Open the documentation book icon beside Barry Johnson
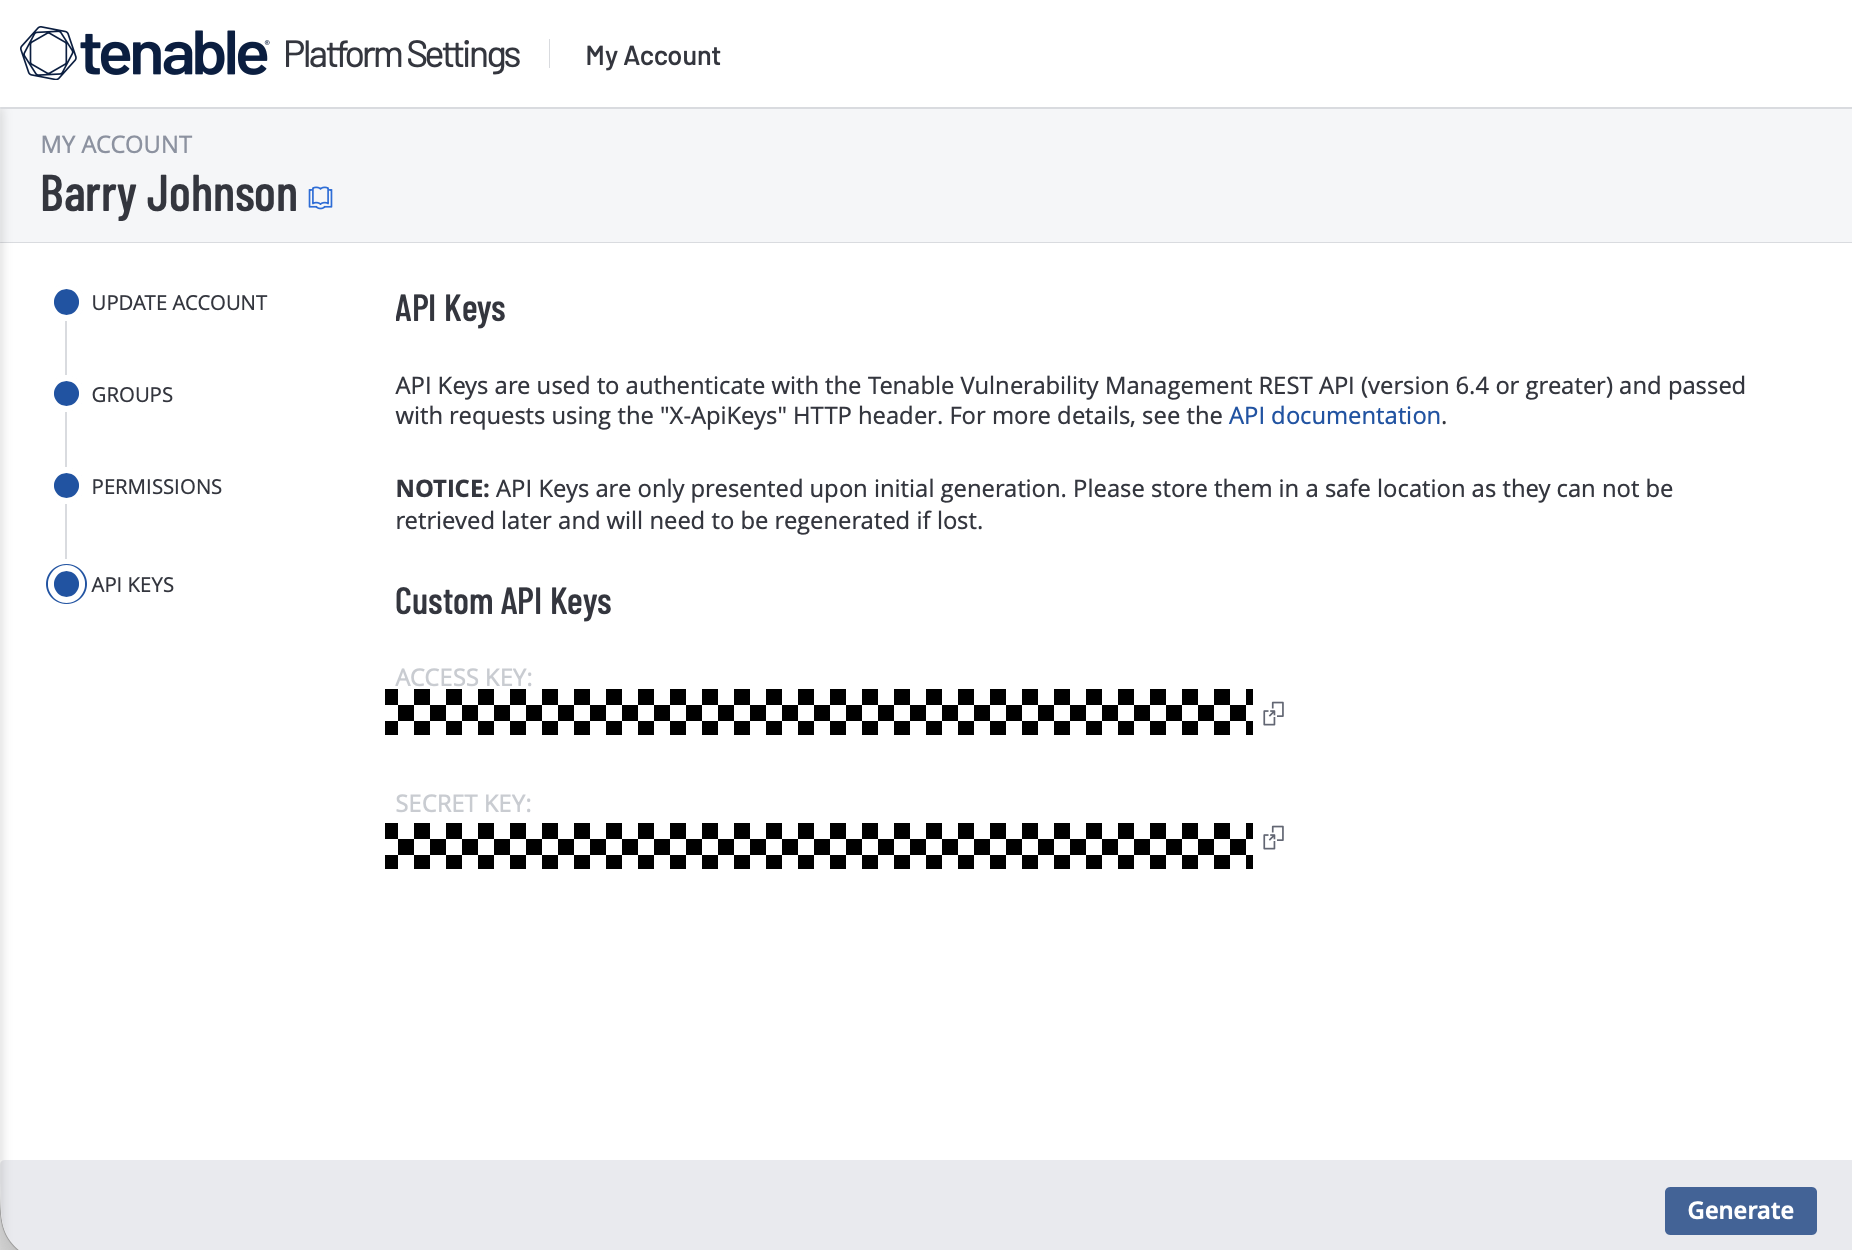The height and width of the screenshot is (1250, 1852). coord(320,198)
